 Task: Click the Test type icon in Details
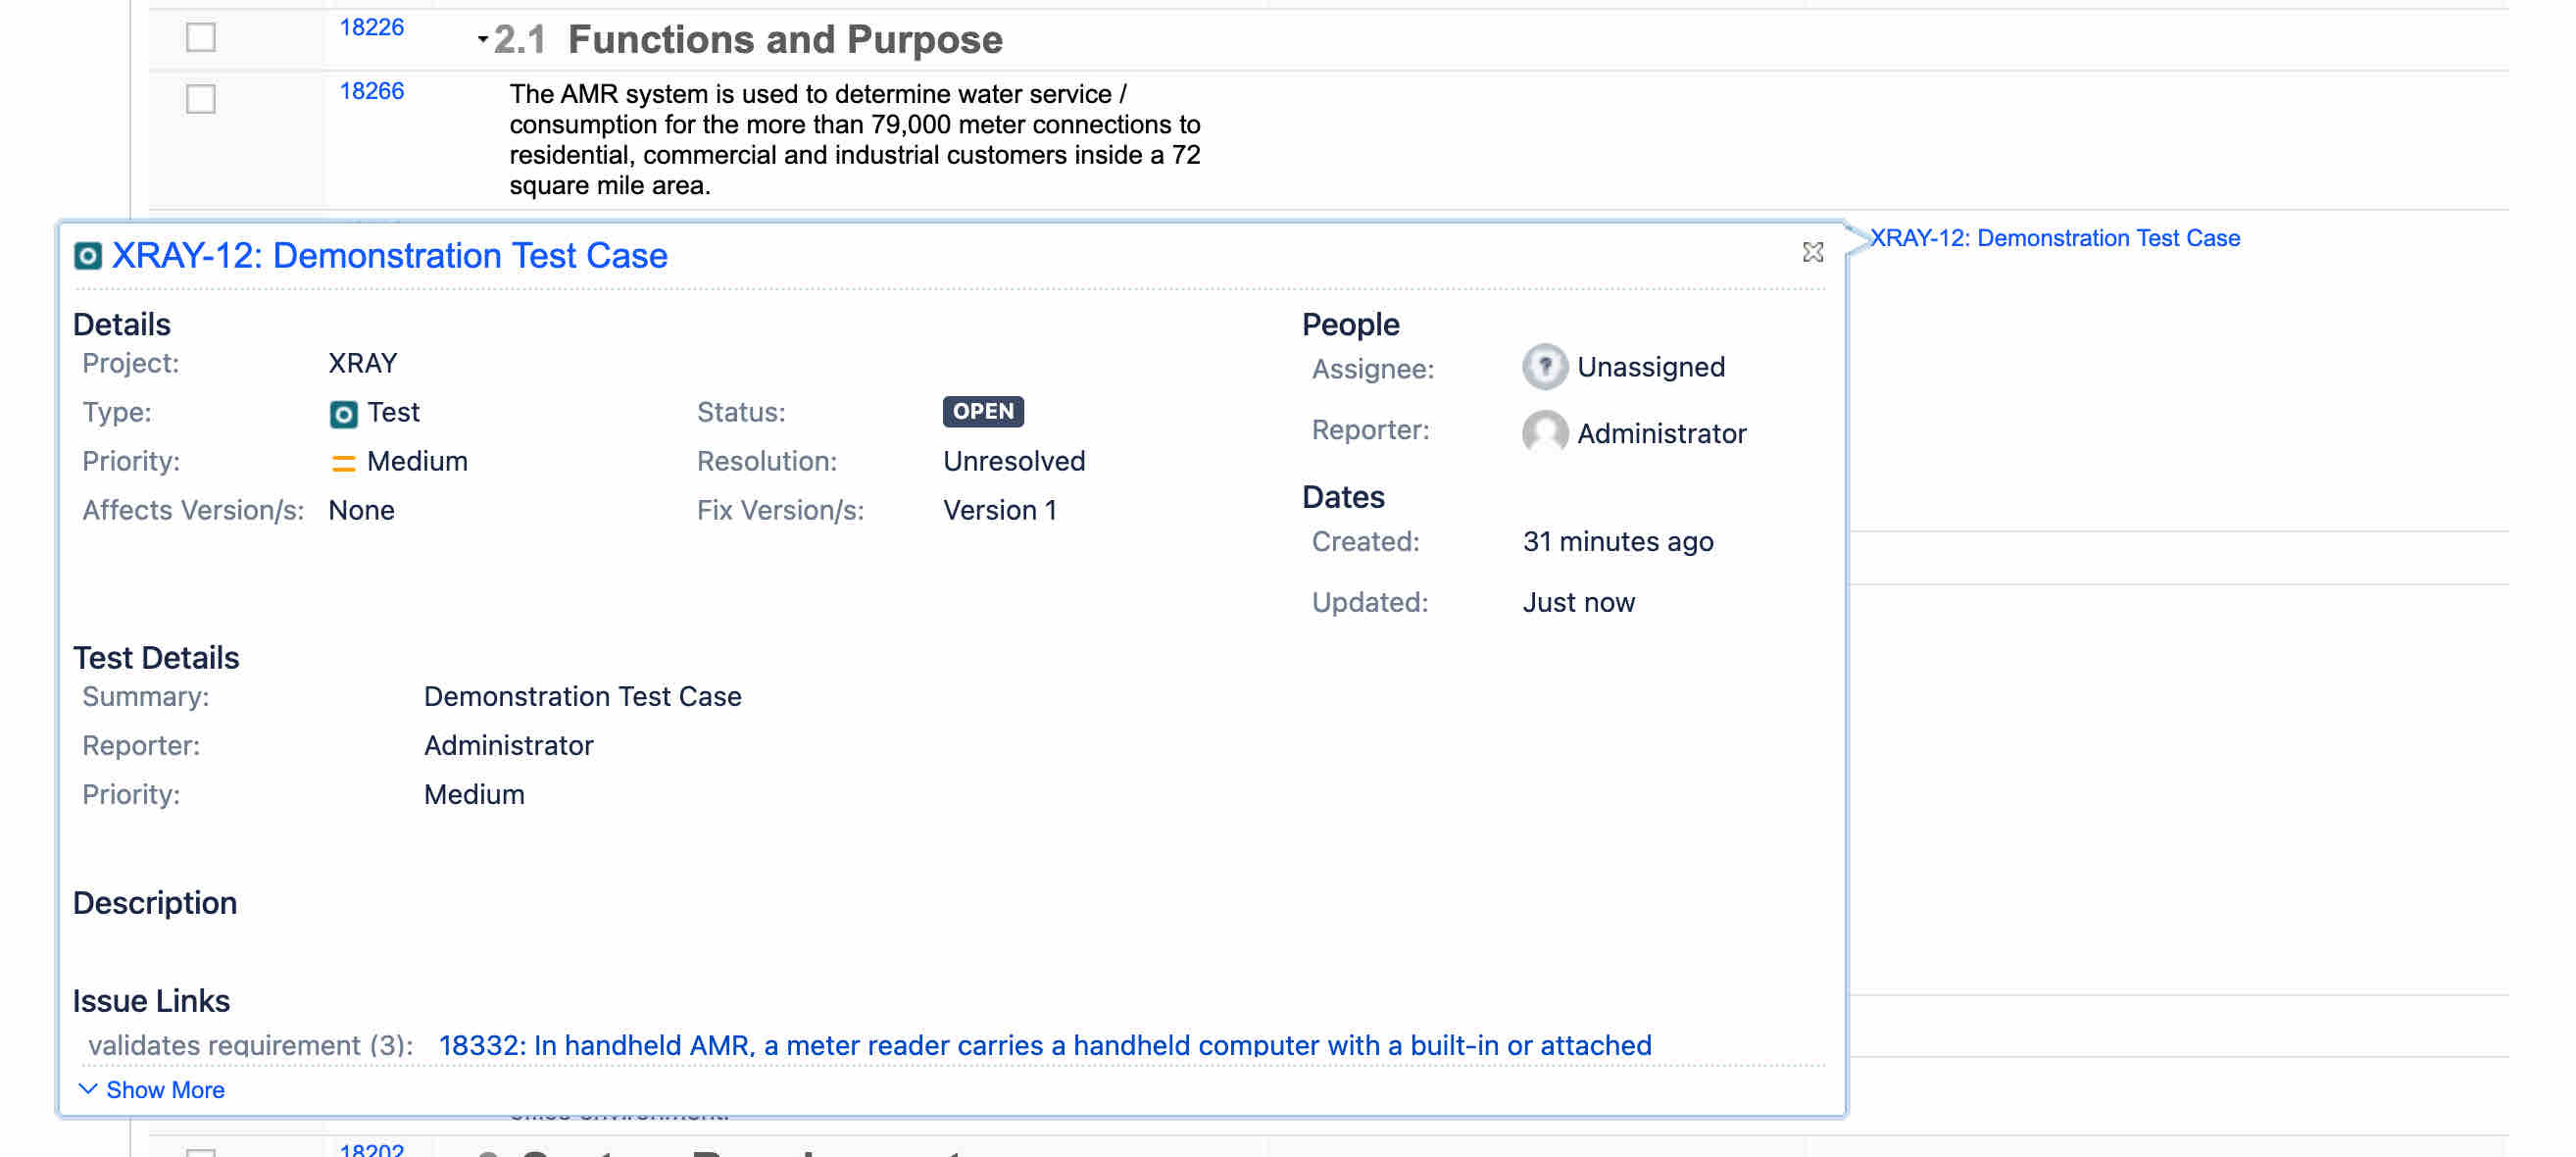pyautogui.click(x=343, y=413)
